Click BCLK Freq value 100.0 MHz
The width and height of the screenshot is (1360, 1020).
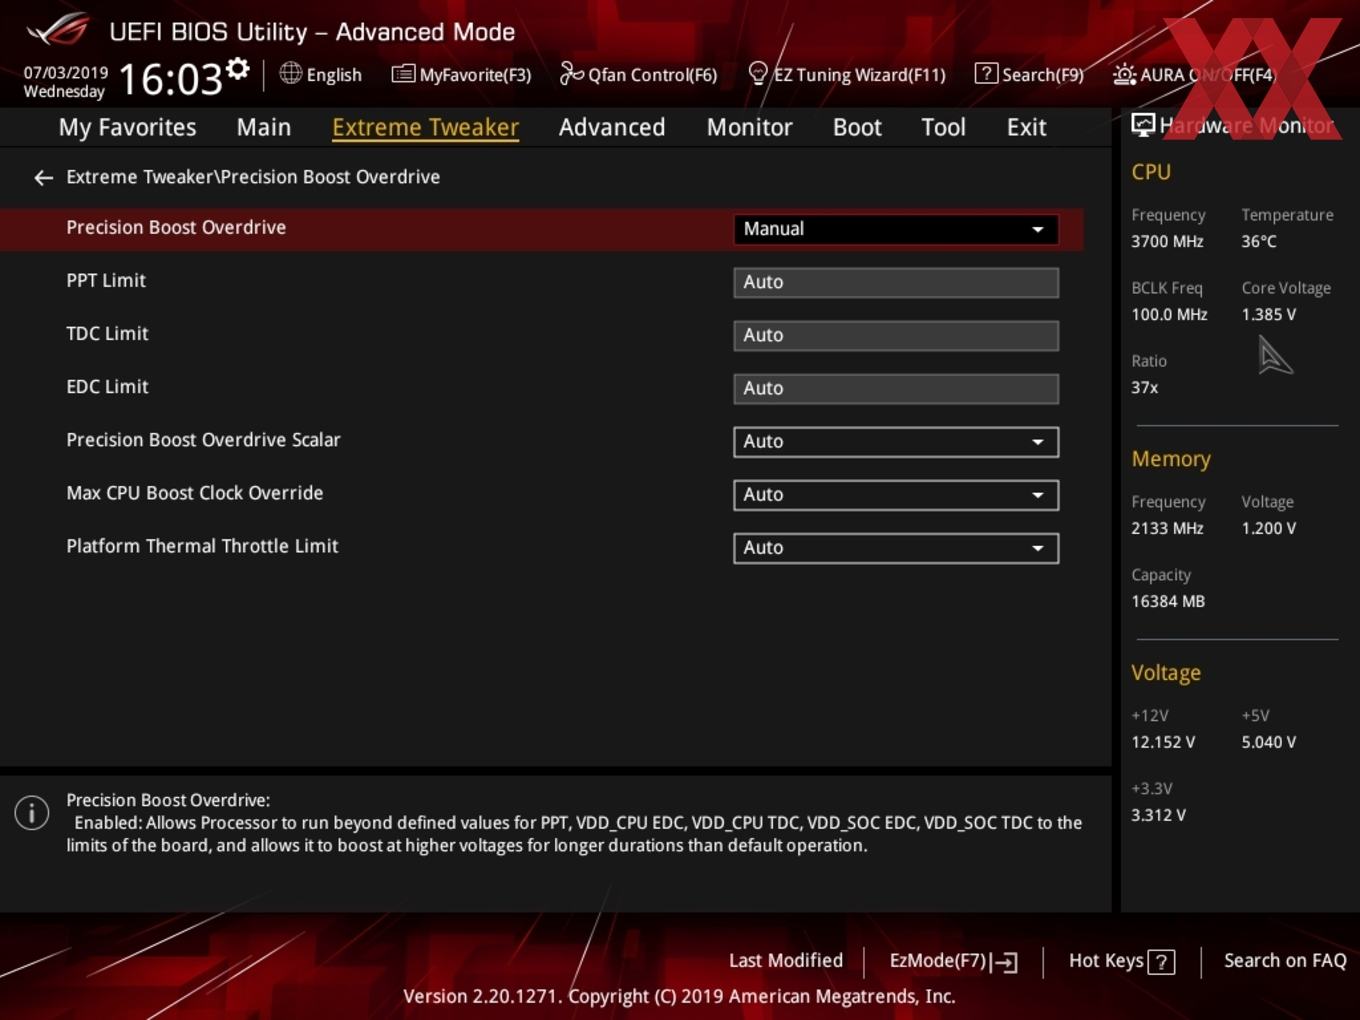click(x=1169, y=314)
